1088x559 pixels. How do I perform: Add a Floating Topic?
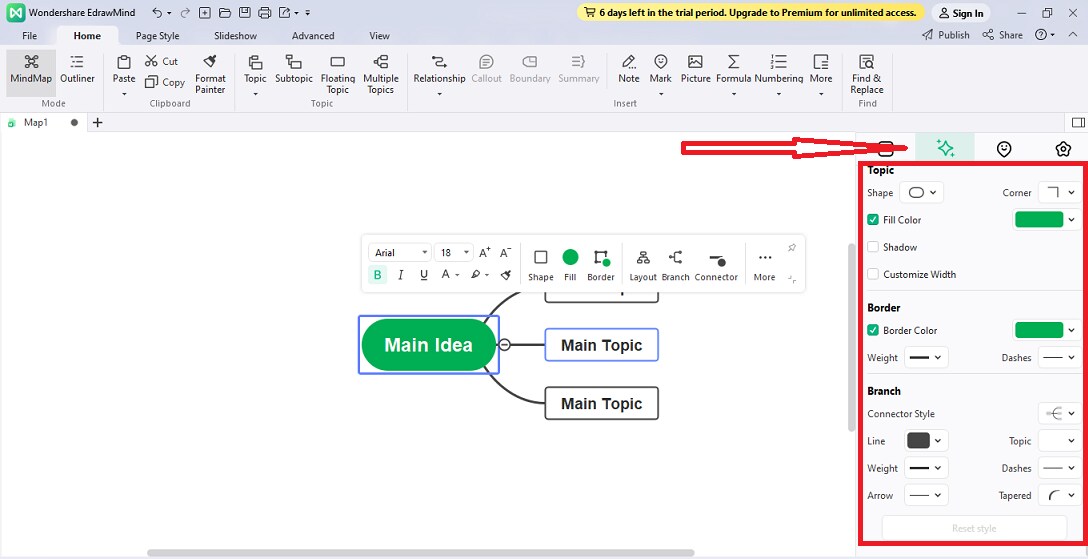click(338, 74)
